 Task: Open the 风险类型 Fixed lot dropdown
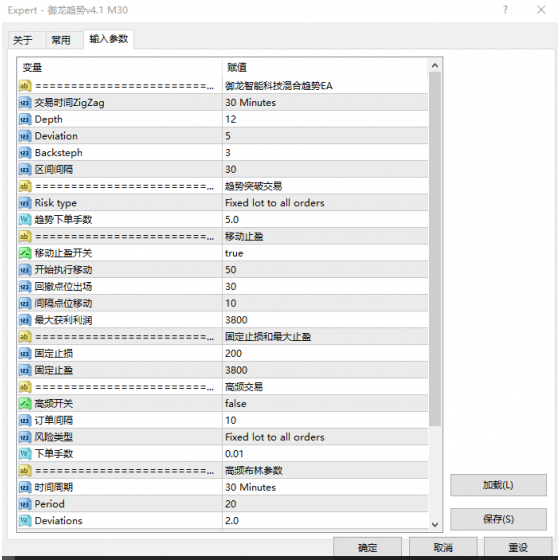(325, 437)
